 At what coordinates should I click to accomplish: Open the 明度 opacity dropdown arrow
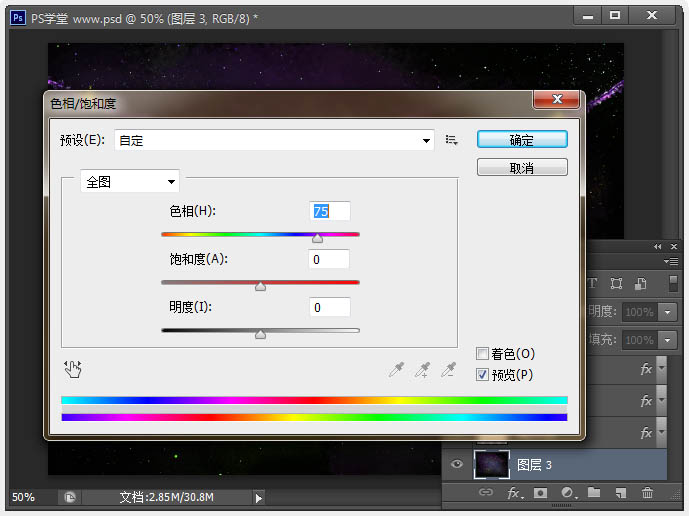coord(667,312)
